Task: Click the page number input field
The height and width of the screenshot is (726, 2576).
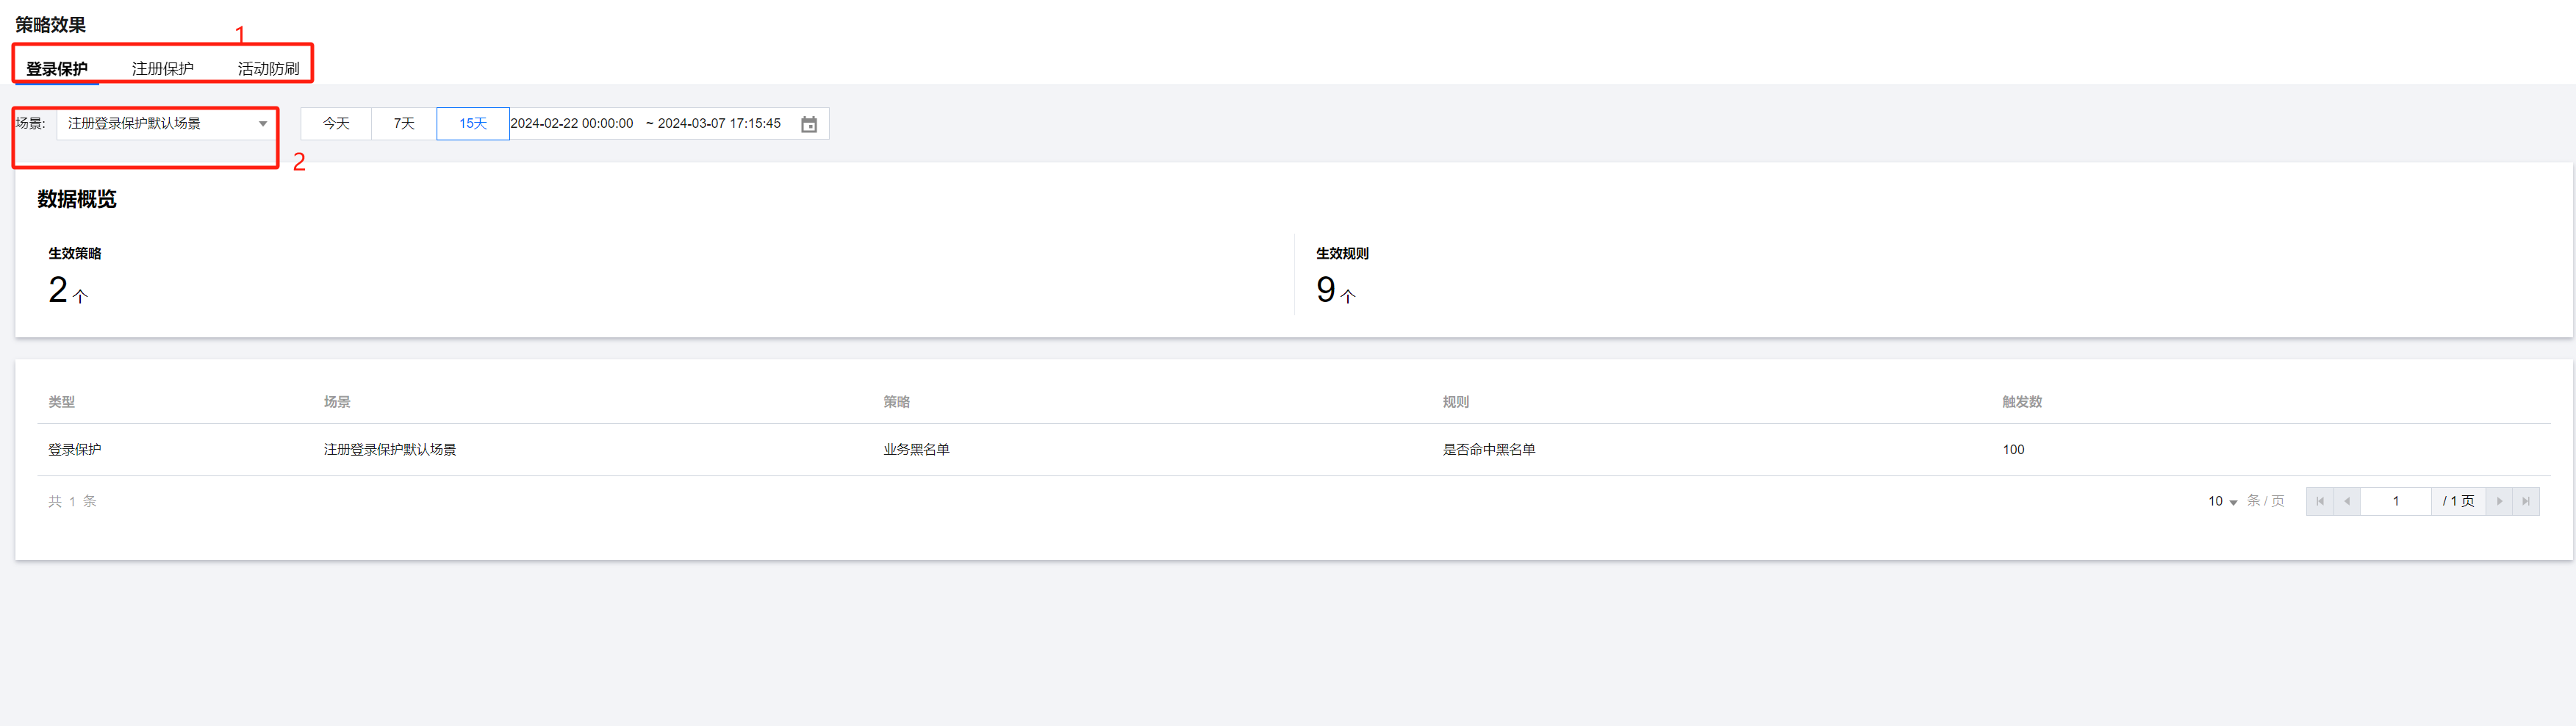Action: click(x=2395, y=501)
